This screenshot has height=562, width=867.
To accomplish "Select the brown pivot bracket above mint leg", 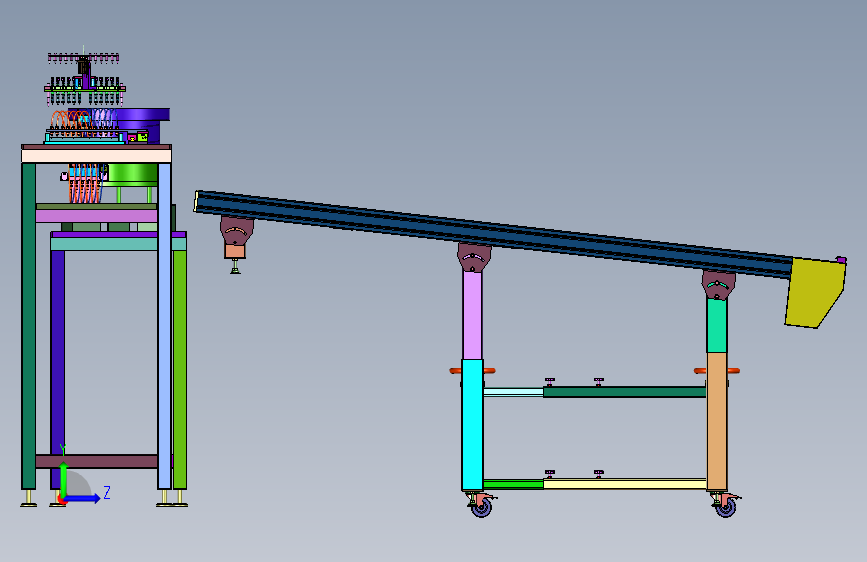I will pyautogui.click(x=718, y=284).
